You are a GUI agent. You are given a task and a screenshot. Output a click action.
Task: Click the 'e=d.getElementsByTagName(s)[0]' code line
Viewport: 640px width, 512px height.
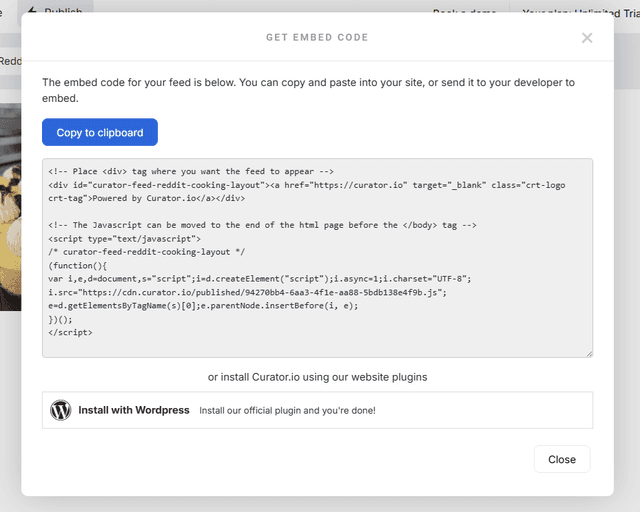(x=203, y=306)
